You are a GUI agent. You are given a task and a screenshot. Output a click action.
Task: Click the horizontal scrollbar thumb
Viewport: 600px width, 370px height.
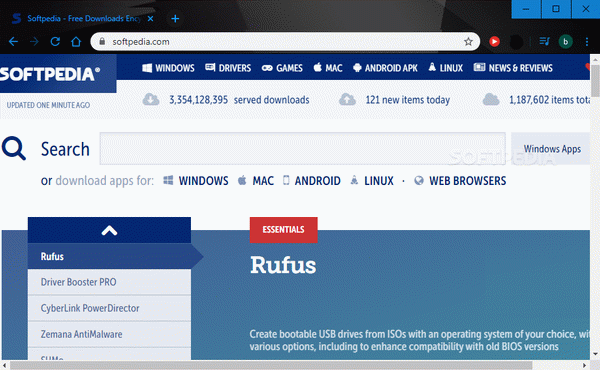271,365
